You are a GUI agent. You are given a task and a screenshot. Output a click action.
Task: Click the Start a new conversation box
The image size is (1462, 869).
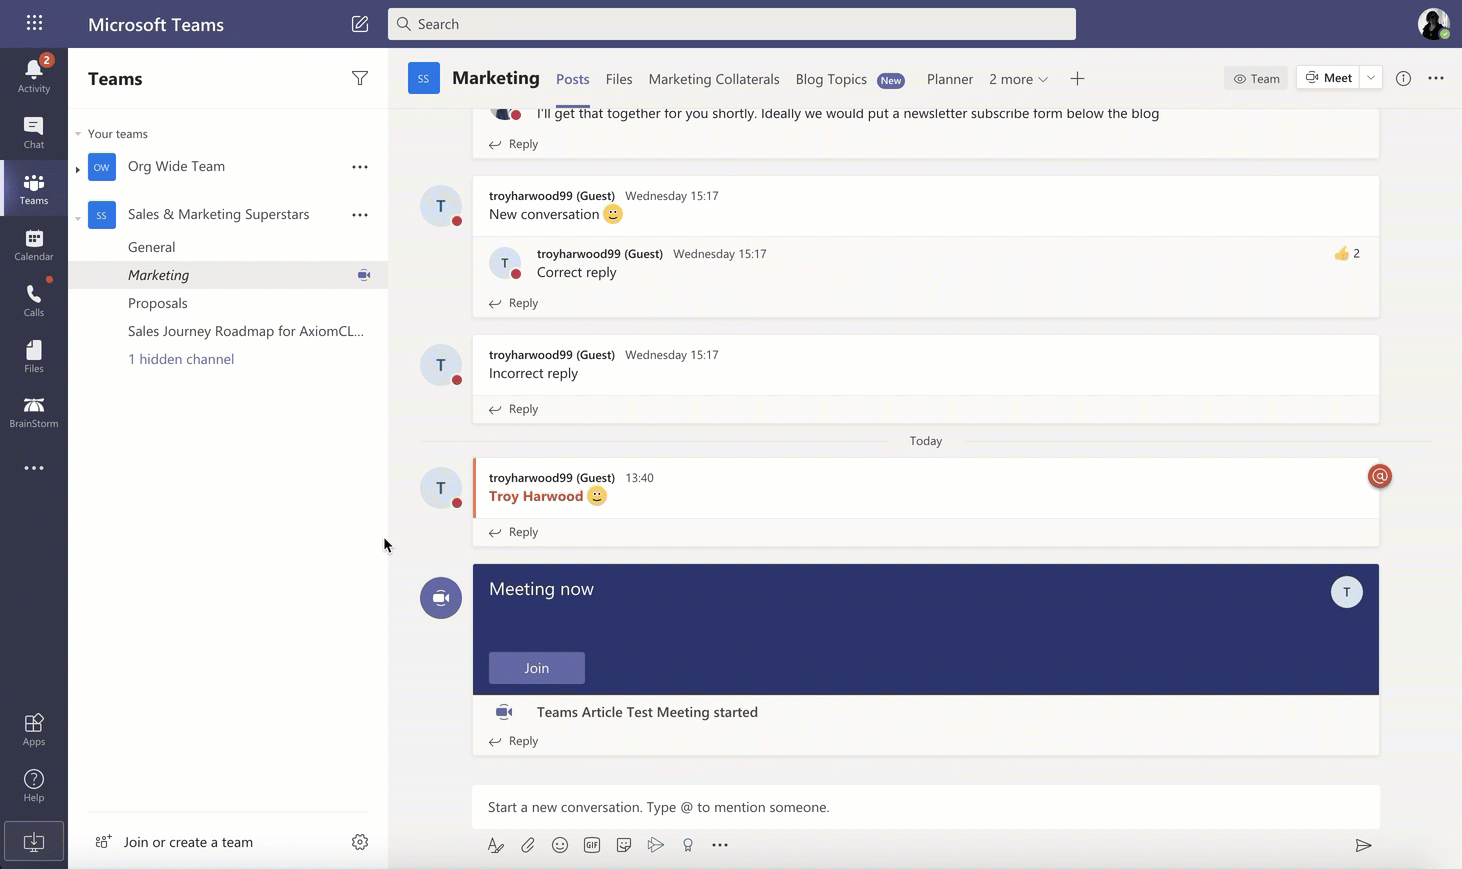926,807
